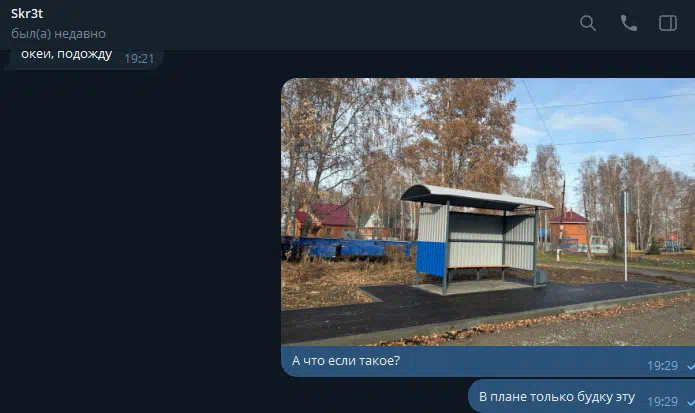Toggle the right side info panel
The height and width of the screenshot is (413, 695).
668,23
